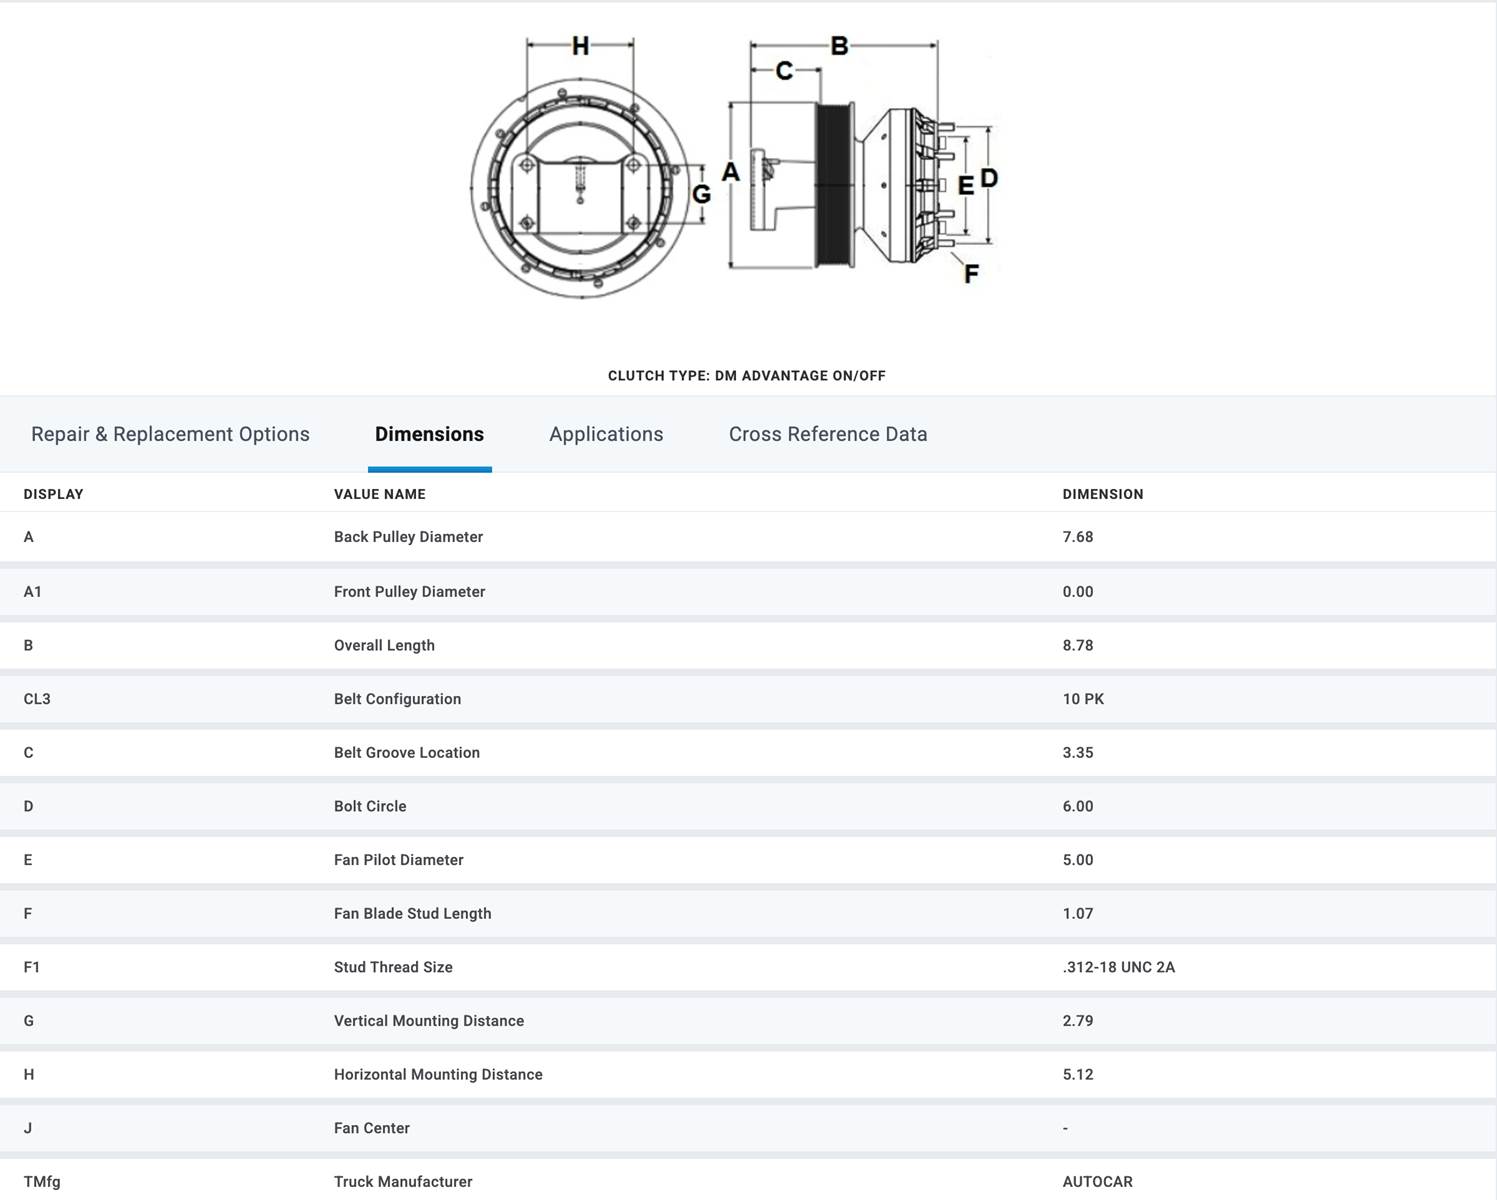Screen dimensions: 1497x1200
Task: Select the Dimensions tab
Action: coord(429,434)
